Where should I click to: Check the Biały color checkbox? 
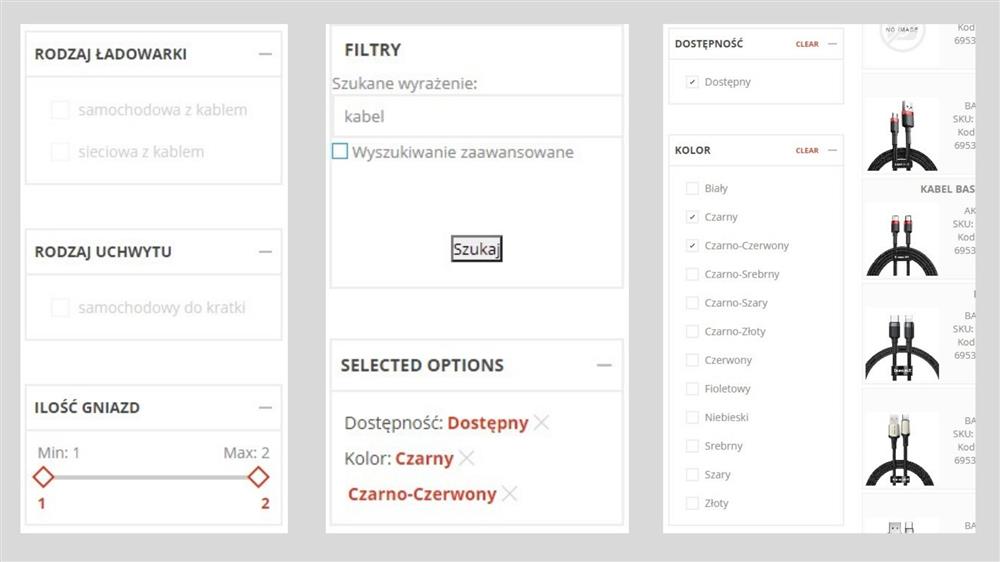click(692, 188)
